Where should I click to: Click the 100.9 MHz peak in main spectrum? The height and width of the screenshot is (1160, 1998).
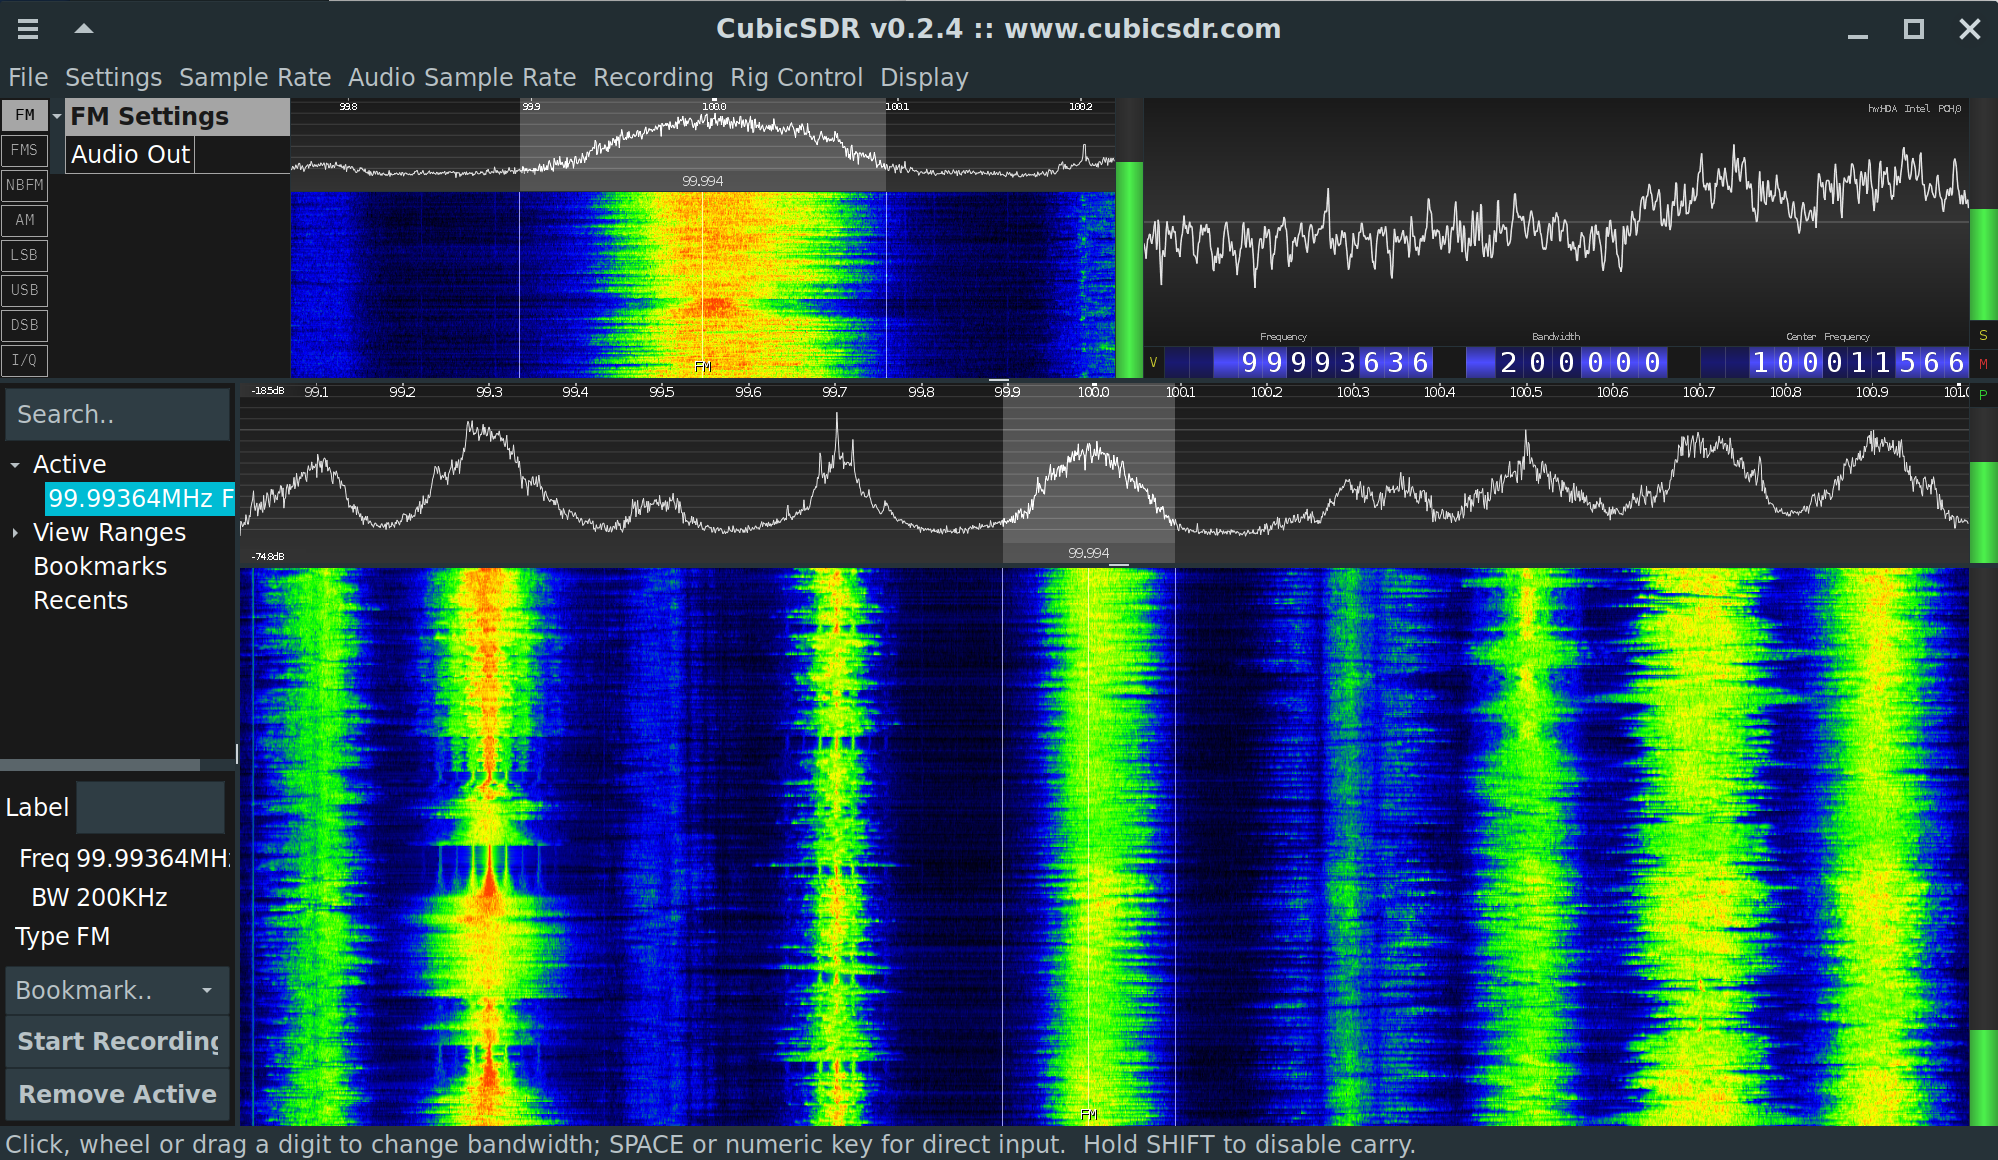[x=1874, y=440]
